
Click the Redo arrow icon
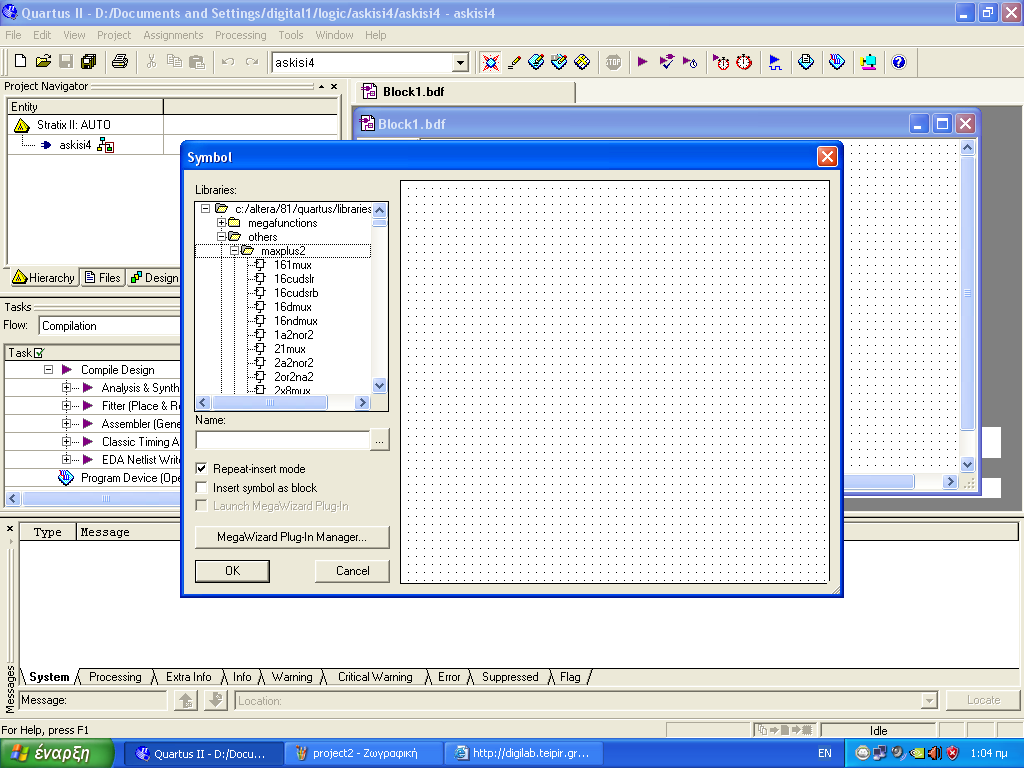[x=251, y=61]
